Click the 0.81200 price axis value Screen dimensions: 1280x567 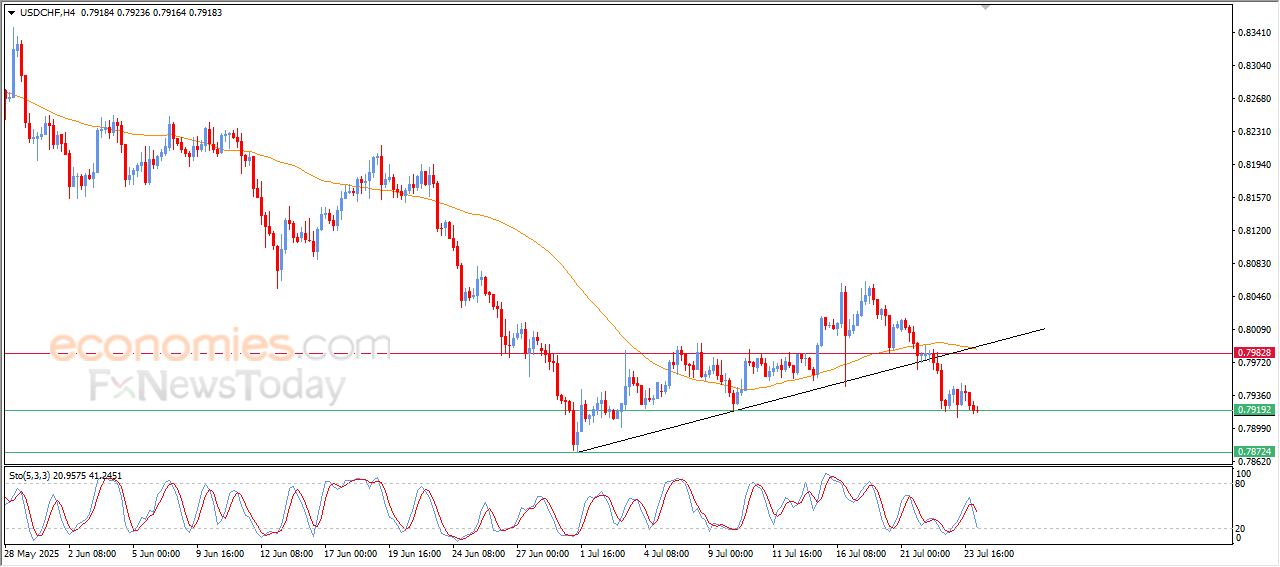1255,231
